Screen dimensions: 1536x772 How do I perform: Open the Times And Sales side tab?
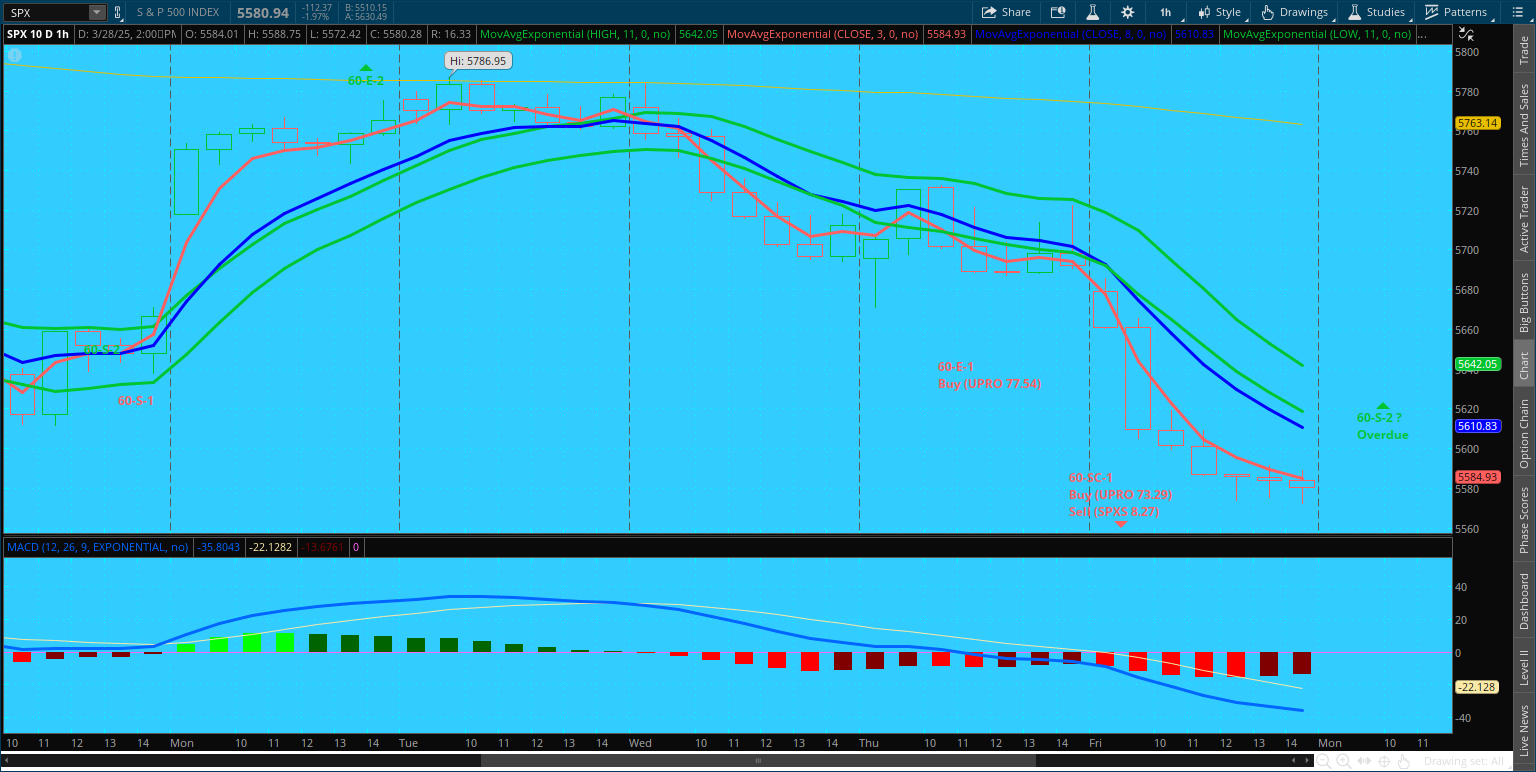coord(1524,125)
